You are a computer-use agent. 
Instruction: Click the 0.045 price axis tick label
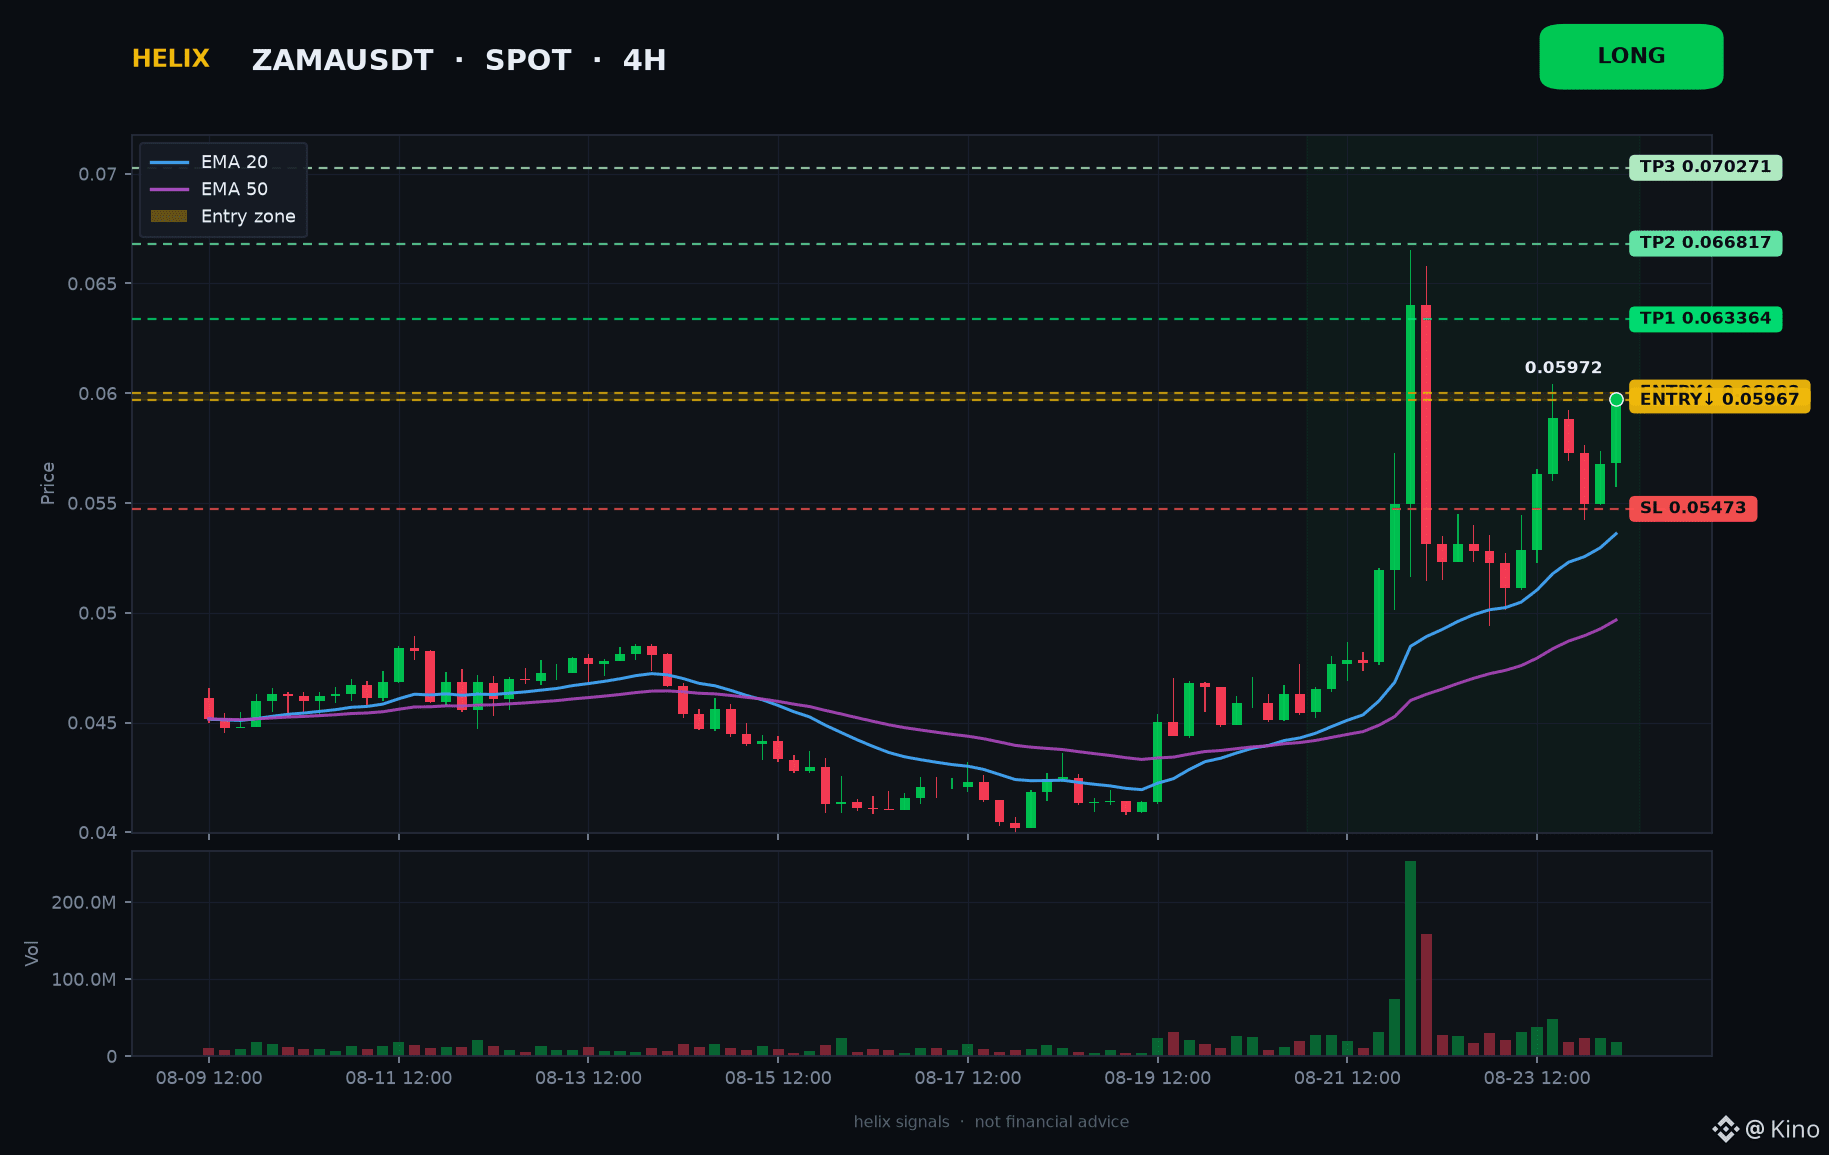pyautogui.click(x=93, y=723)
